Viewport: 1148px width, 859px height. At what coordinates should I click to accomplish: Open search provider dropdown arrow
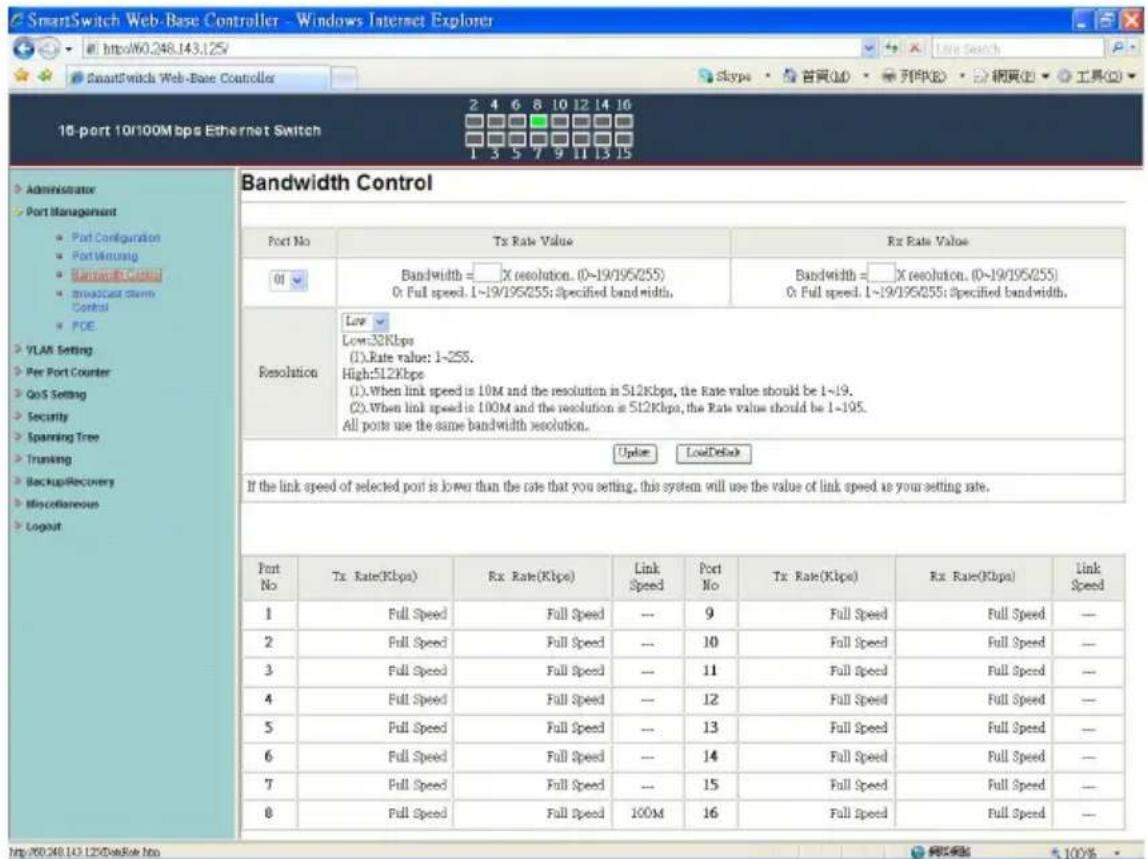tap(1132, 48)
